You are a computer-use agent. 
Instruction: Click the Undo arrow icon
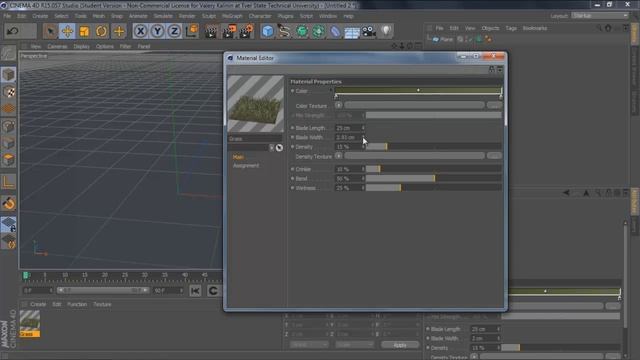tap(13, 31)
